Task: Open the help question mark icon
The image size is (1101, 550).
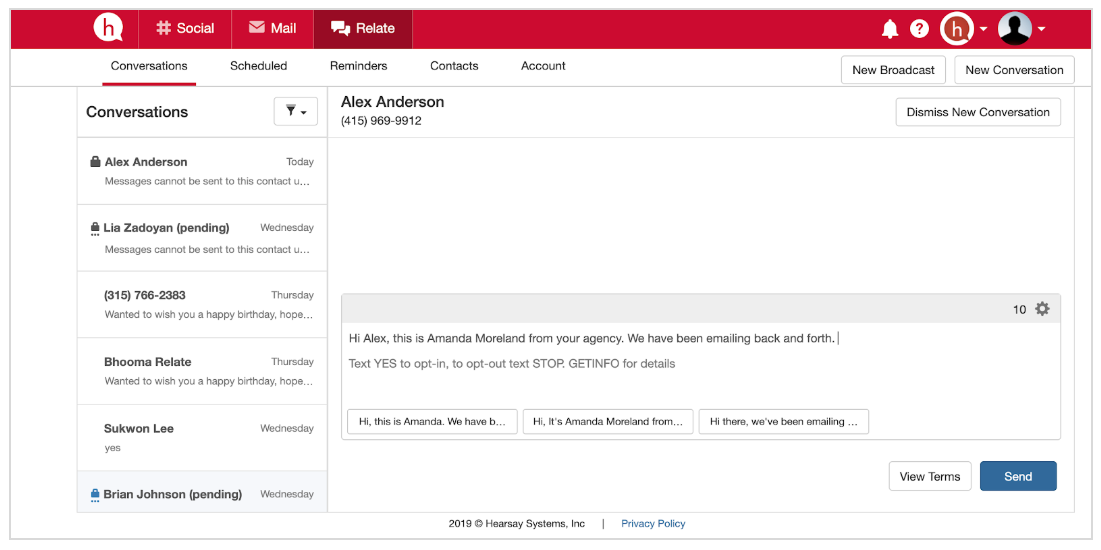Action: coord(919,29)
